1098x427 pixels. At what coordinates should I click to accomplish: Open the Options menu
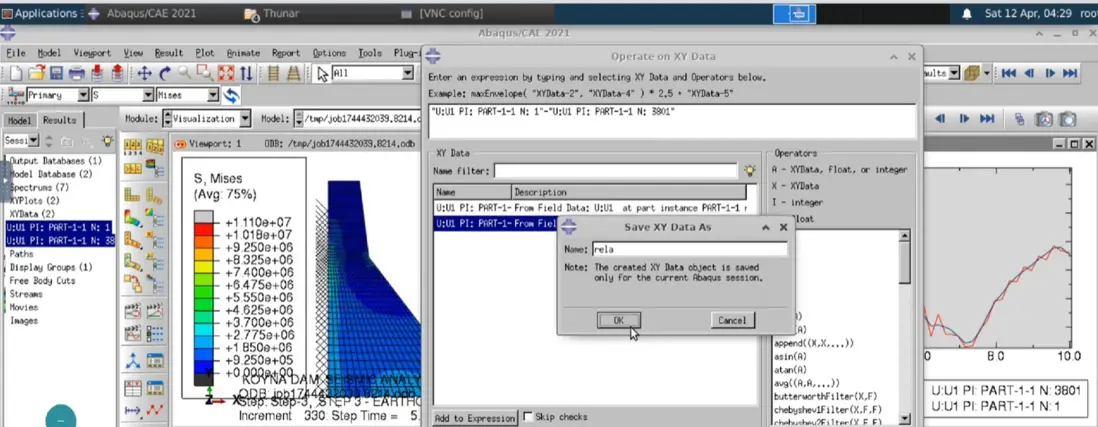click(329, 52)
